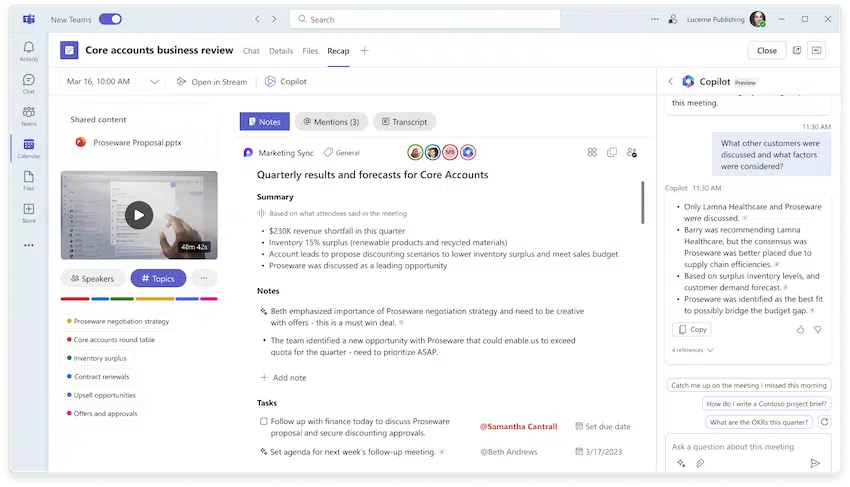The height and width of the screenshot is (487, 850).
Task: Check the follow up with finance task
Action: tap(263, 421)
